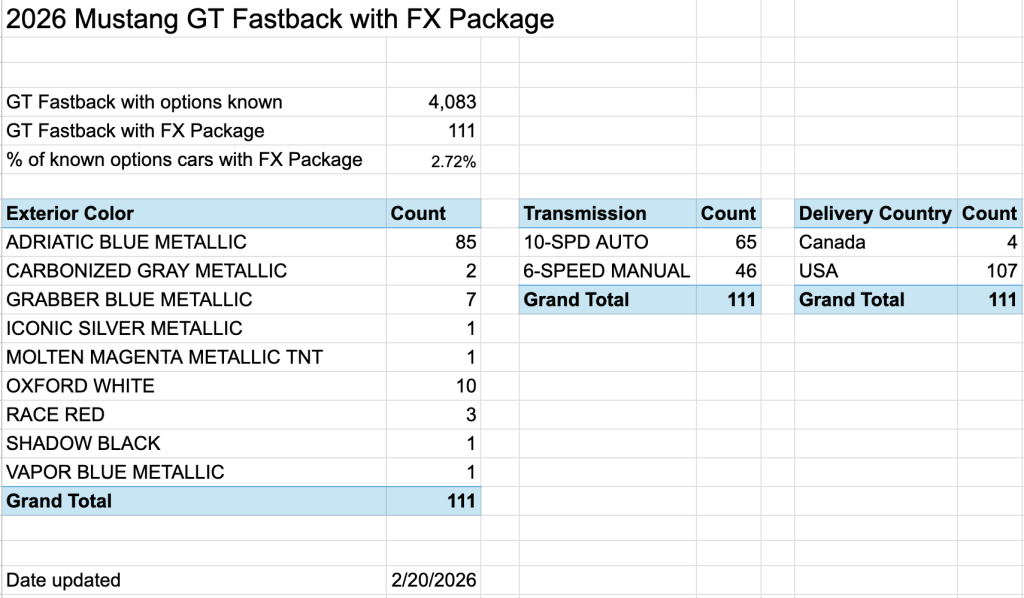The height and width of the screenshot is (598, 1024).
Task: Click the 'Delivery Country' header cell
Action: (875, 213)
